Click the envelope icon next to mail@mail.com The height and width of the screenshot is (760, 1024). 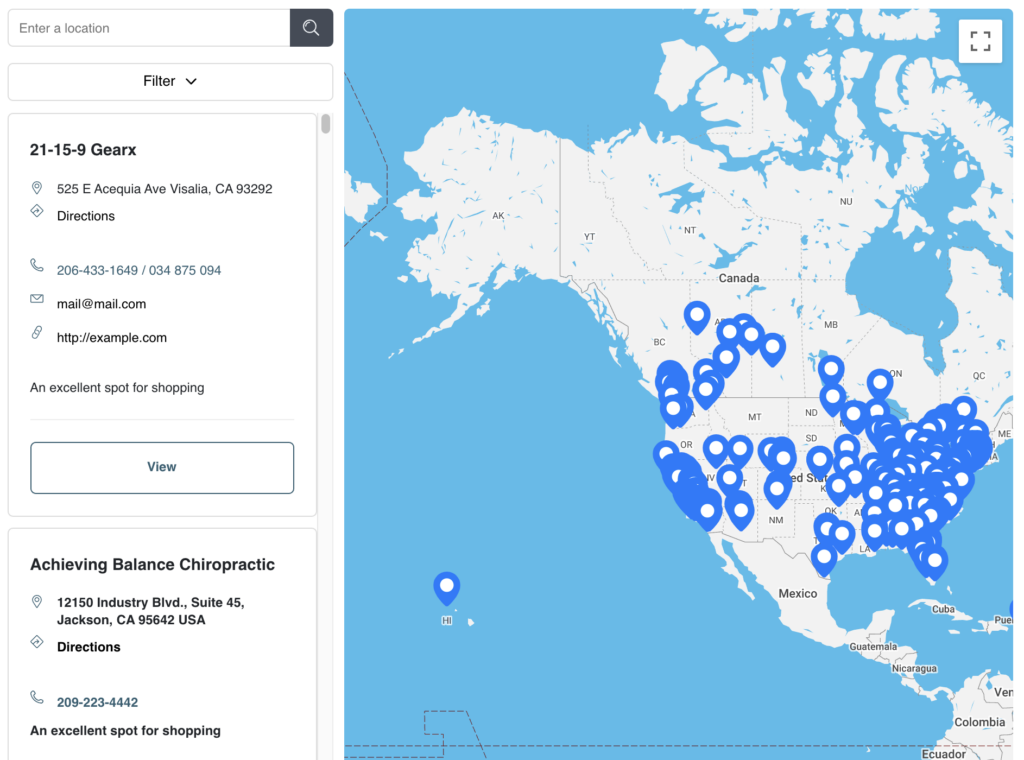pos(37,298)
